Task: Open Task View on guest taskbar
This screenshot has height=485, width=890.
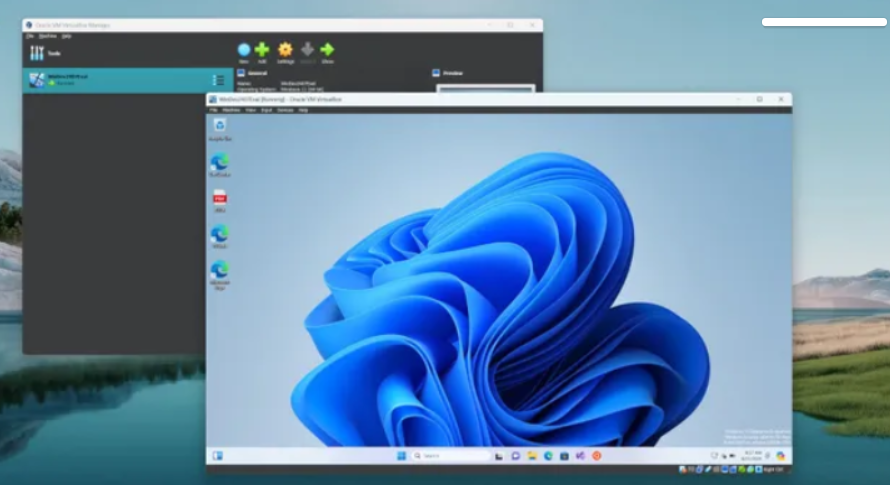Action: (499, 455)
